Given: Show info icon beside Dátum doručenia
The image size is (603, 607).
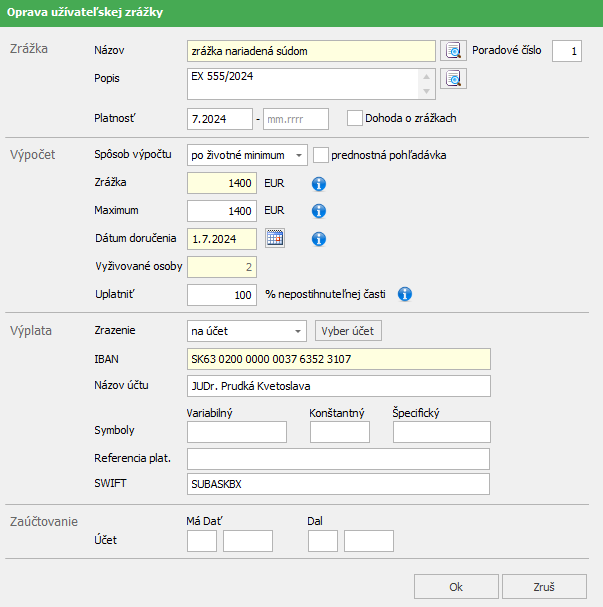Looking at the screenshot, I should pyautogui.click(x=319, y=239).
